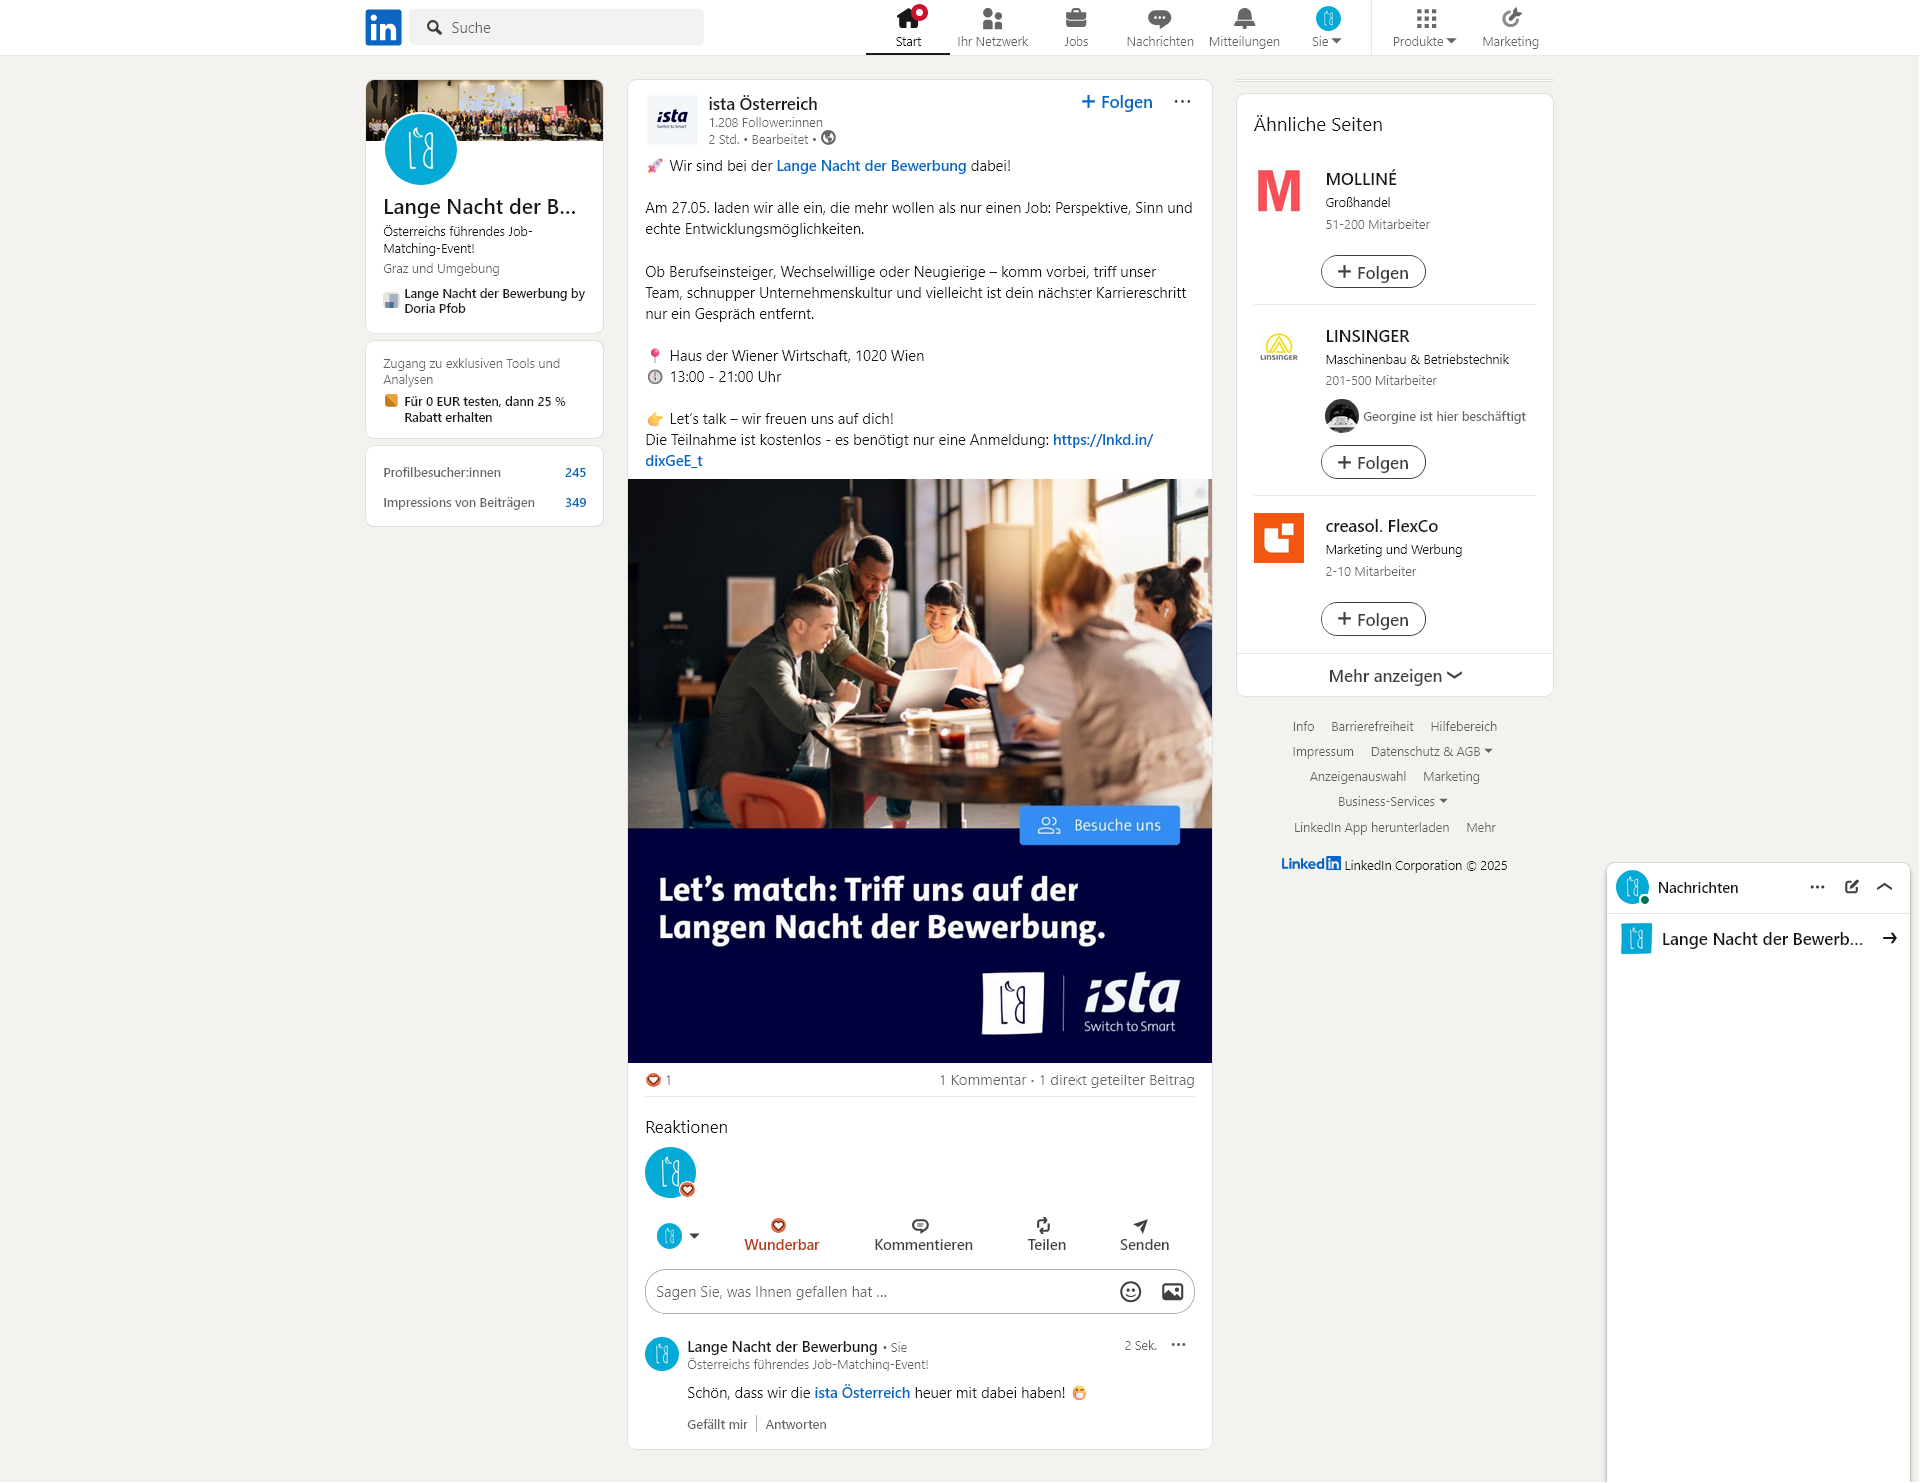1920x1483 pixels.
Task: Open the Lange Nacht der Bewerbung by Doria Pfob link
Action: coord(494,301)
